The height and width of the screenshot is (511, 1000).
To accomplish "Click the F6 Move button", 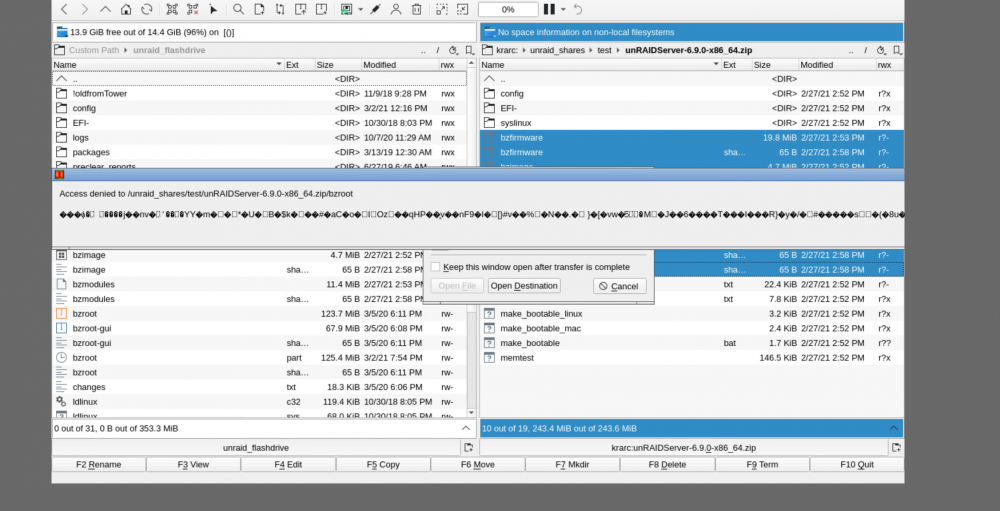I will [478, 464].
